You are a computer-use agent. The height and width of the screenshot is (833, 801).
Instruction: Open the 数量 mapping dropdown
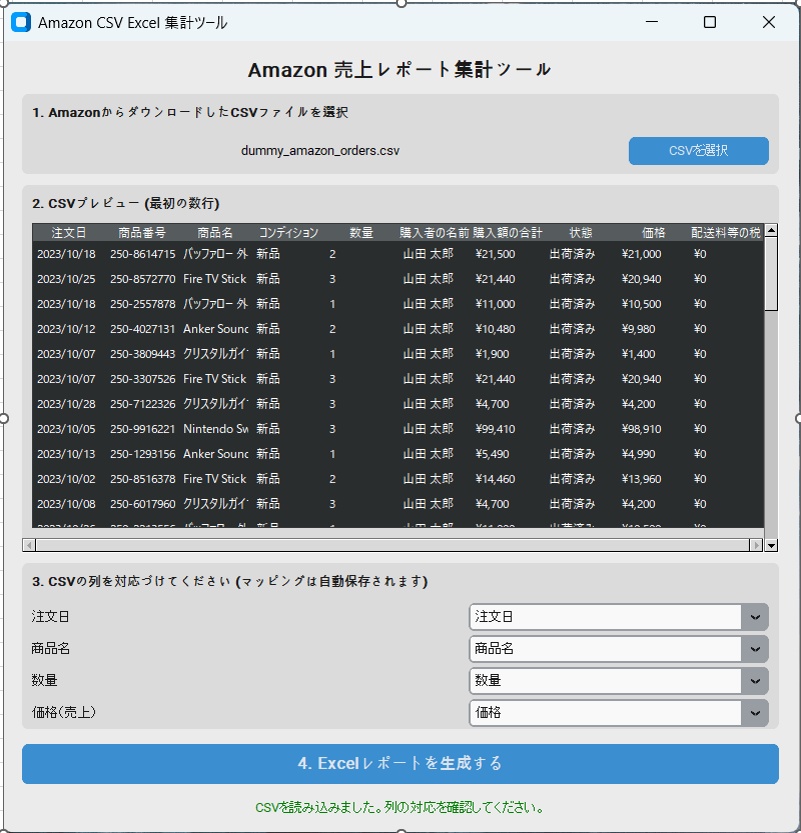(755, 681)
